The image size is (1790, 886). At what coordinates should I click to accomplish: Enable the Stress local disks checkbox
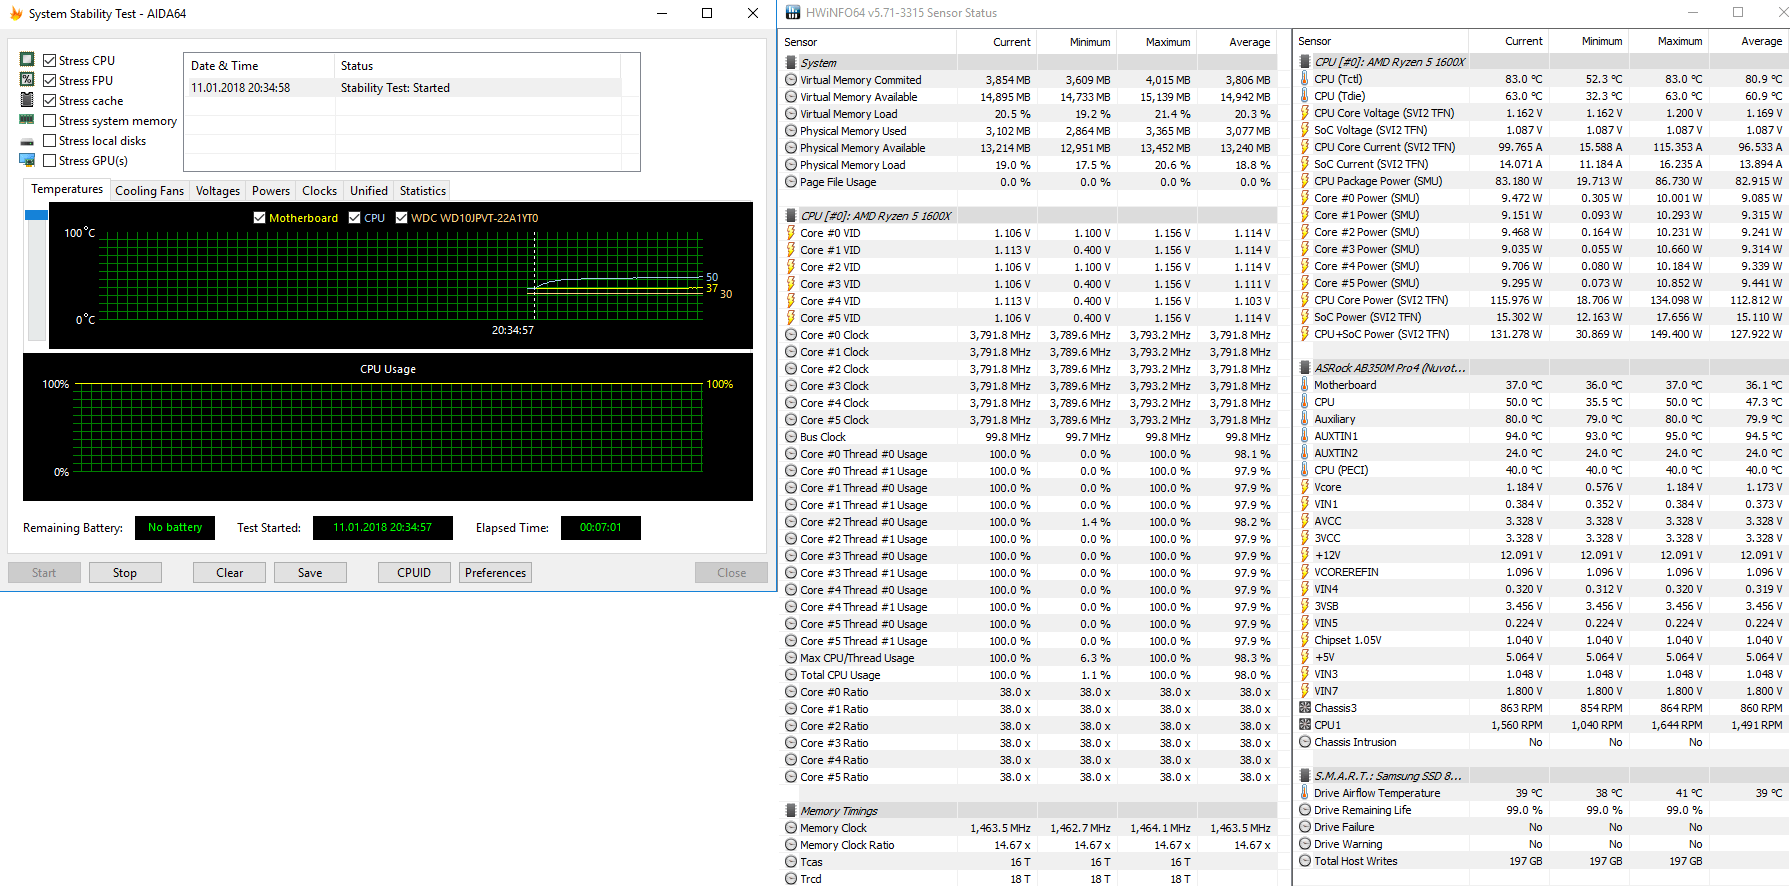[x=49, y=141]
